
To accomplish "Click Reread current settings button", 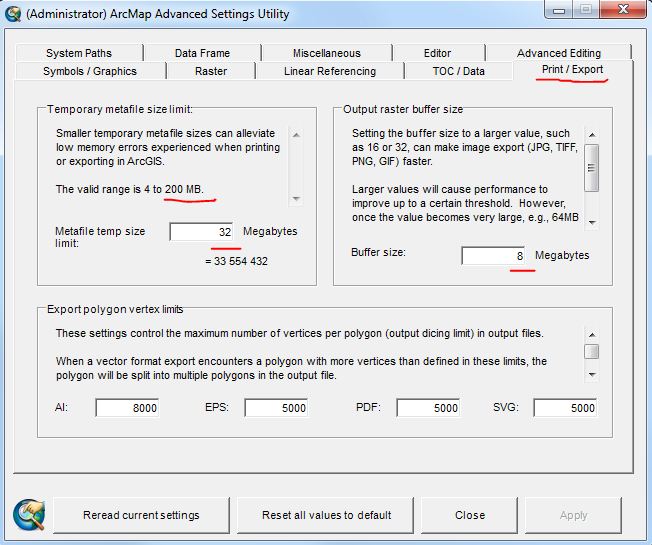I will [x=141, y=515].
